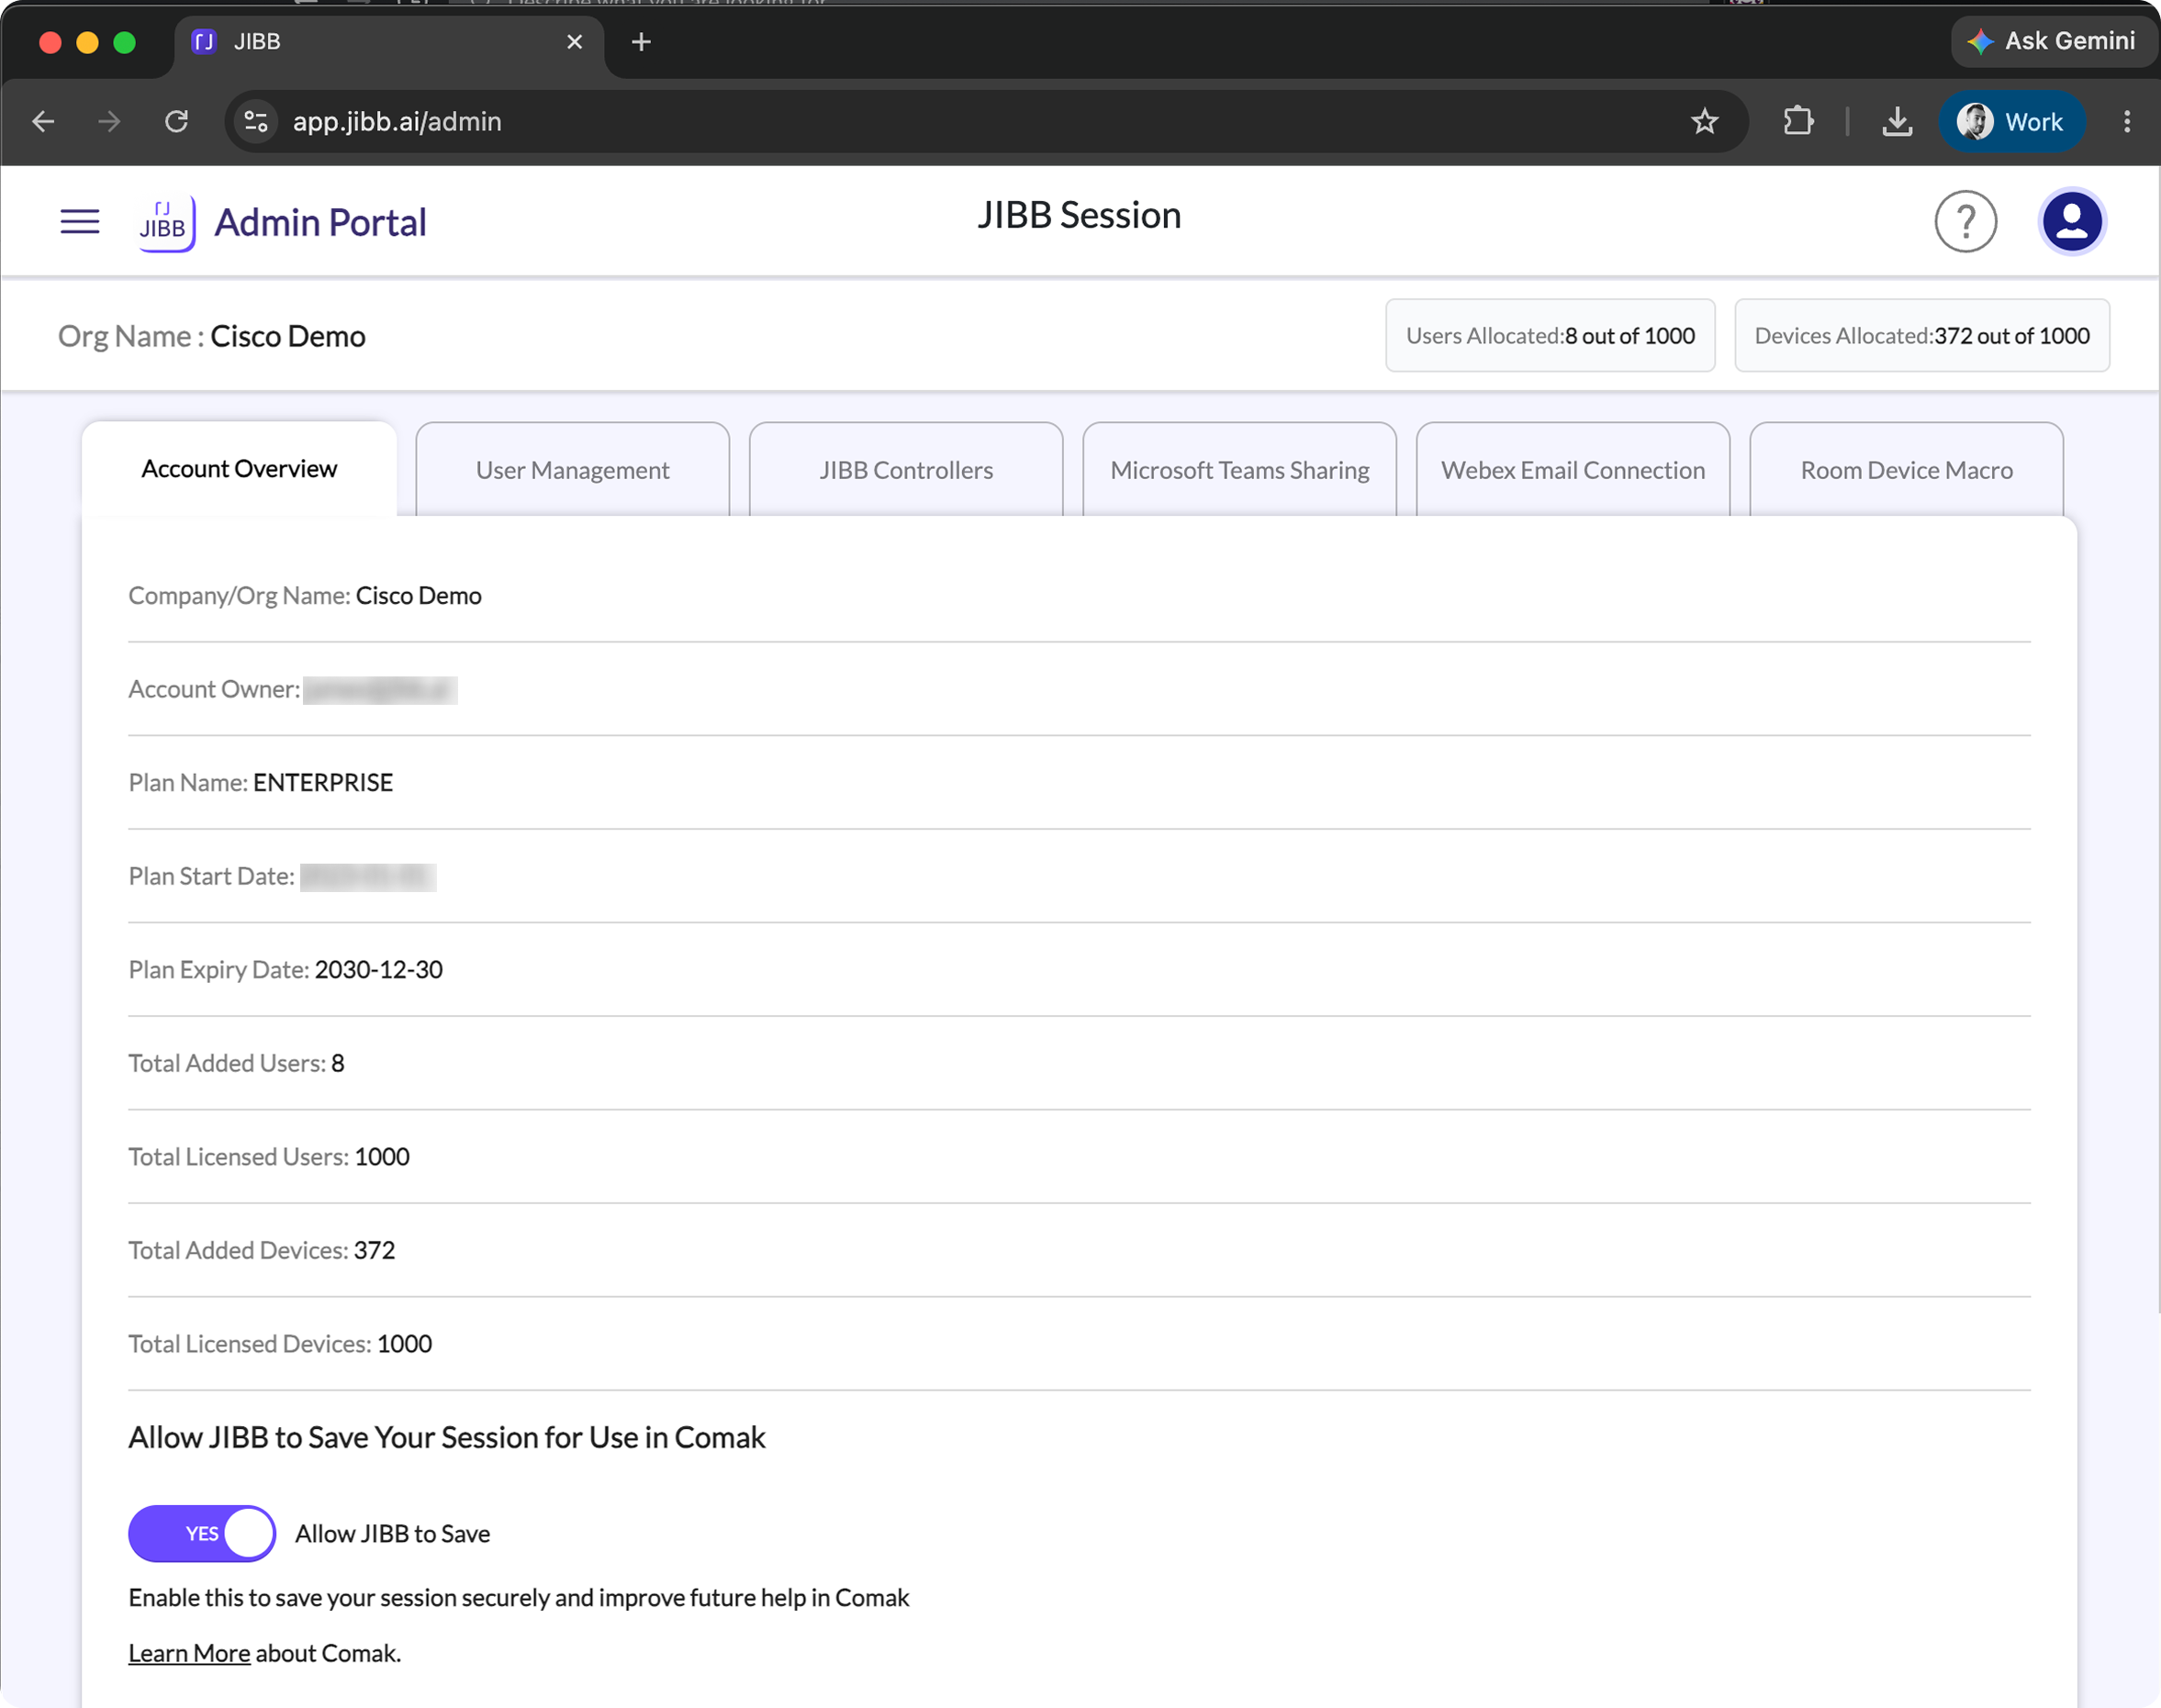Click the Total Added Devices: 372 row

click(x=1079, y=1250)
